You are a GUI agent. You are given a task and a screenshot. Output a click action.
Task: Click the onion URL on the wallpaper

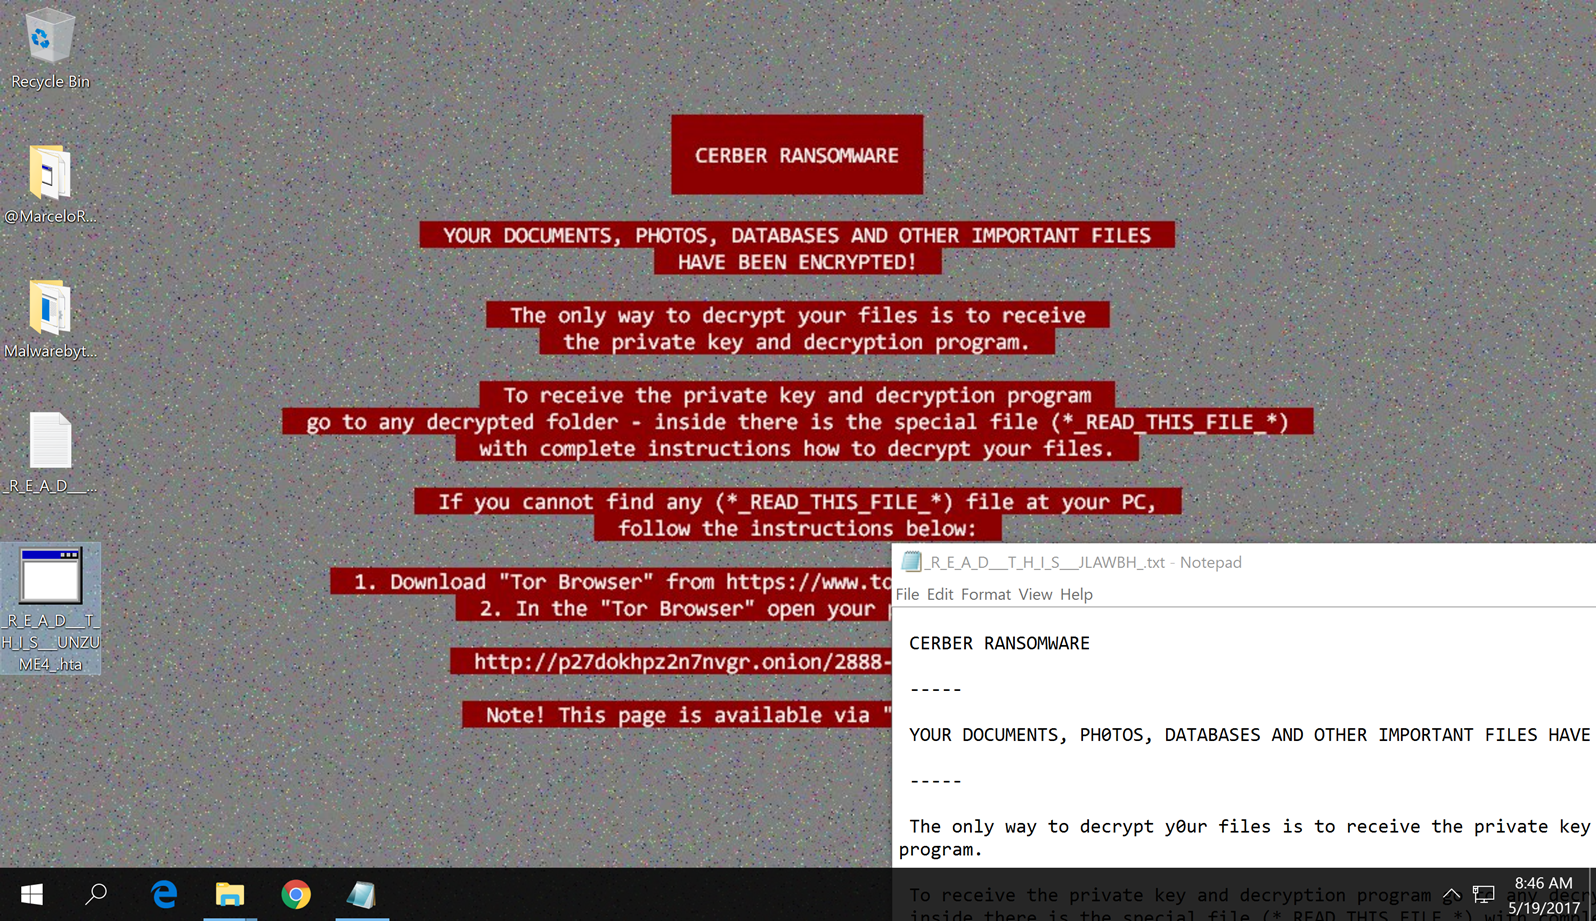pos(680,662)
